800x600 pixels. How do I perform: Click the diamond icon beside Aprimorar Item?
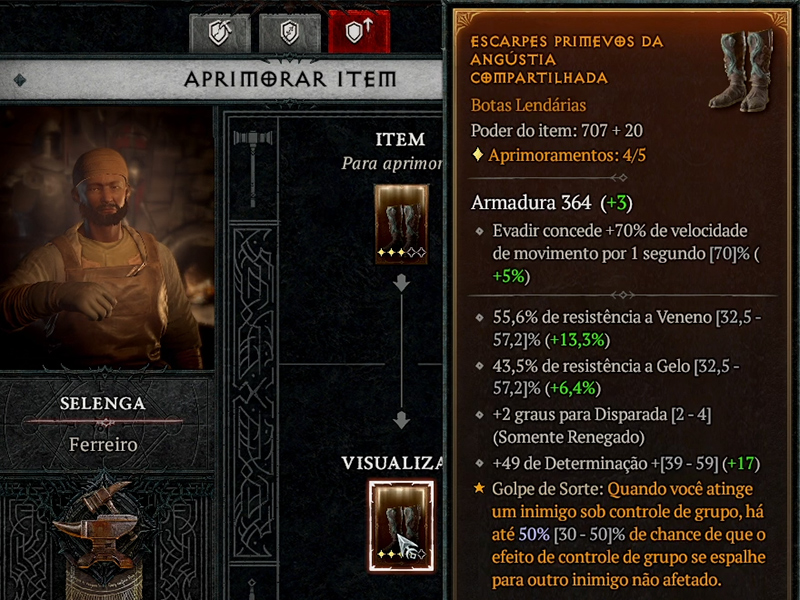coord(20,80)
